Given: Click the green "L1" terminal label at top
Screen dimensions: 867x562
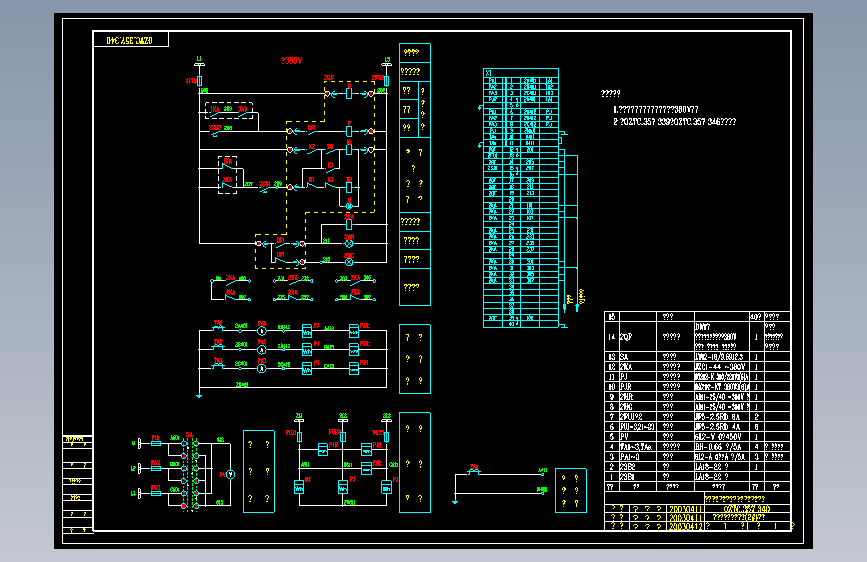Looking at the screenshot, I should coord(199,58).
